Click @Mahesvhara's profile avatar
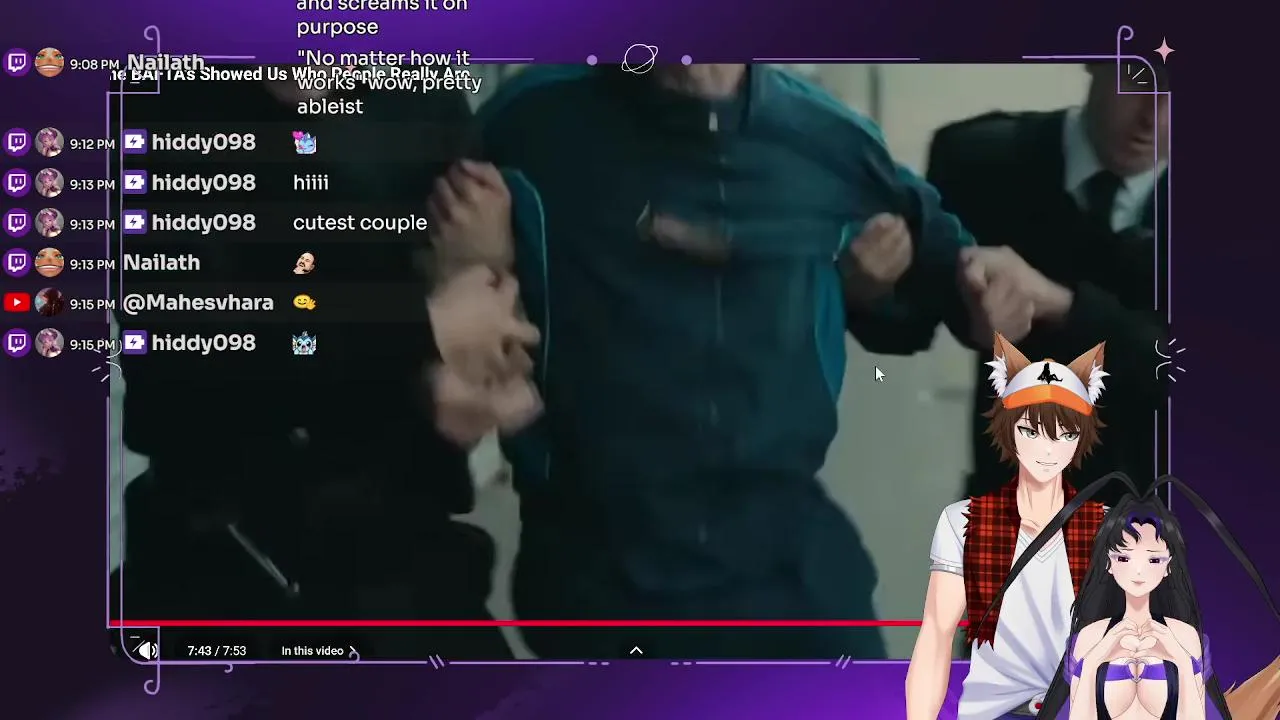This screenshot has height=720, width=1280. point(49,303)
